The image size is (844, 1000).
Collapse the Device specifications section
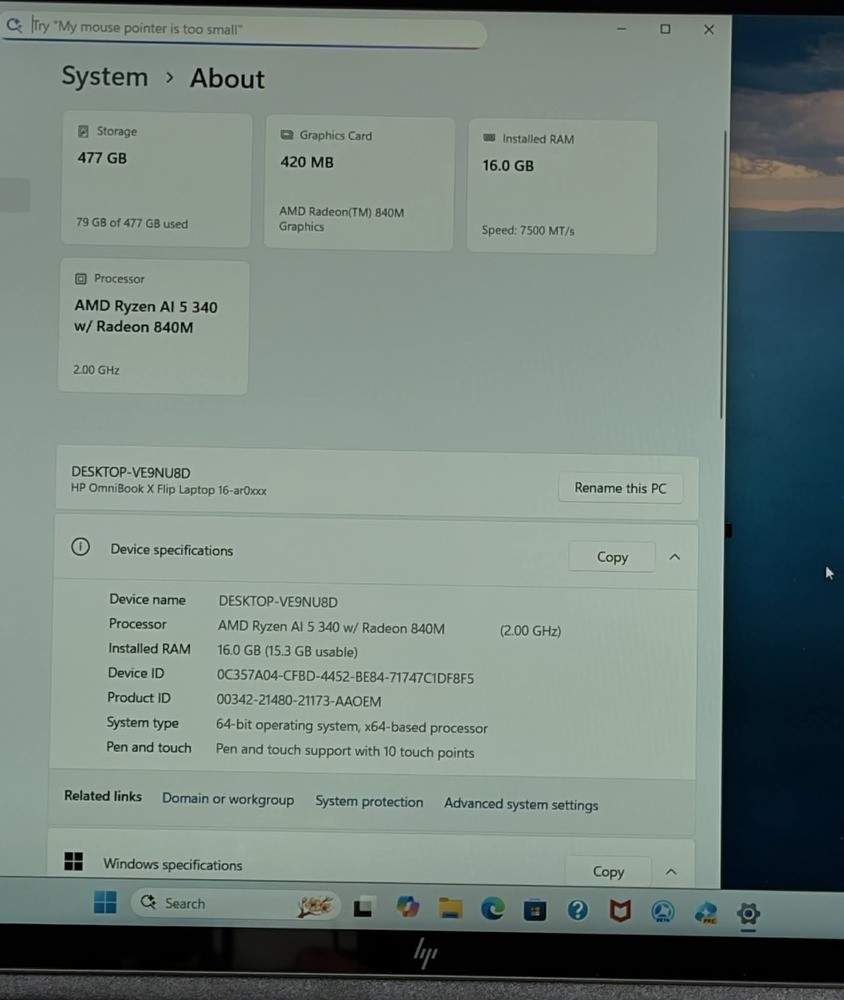point(674,557)
